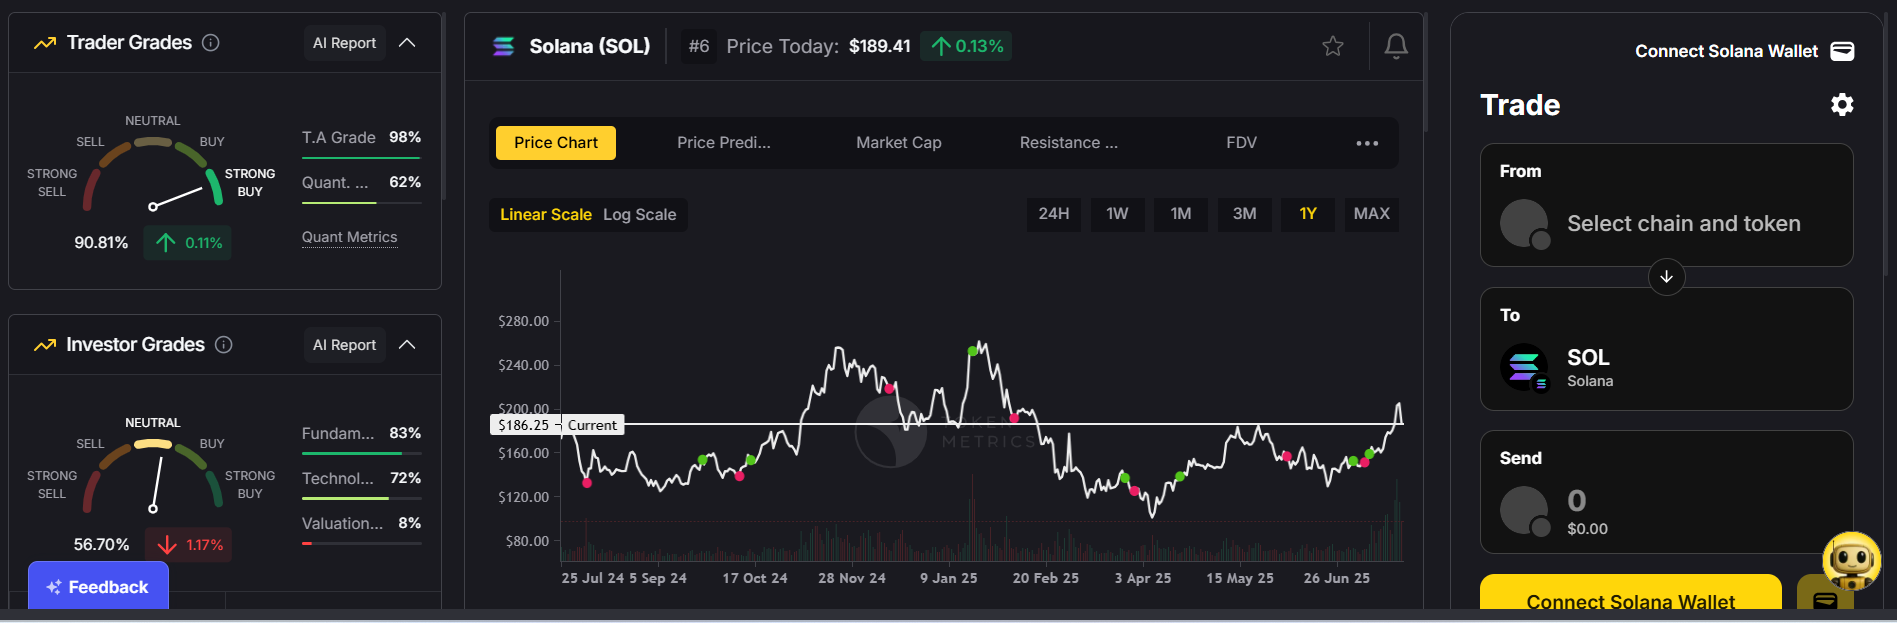Click the #6 rank badge
Screen dimensions: 1897x623
[x=699, y=46]
